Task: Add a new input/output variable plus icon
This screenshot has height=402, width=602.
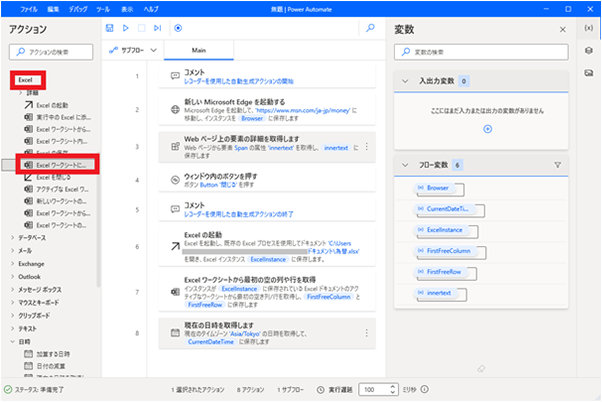Action: tap(488, 129)
